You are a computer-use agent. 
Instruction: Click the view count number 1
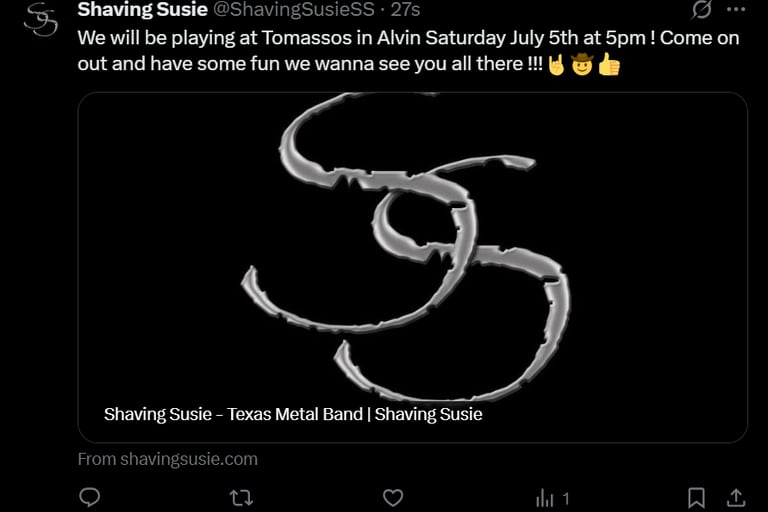(566, 499)
